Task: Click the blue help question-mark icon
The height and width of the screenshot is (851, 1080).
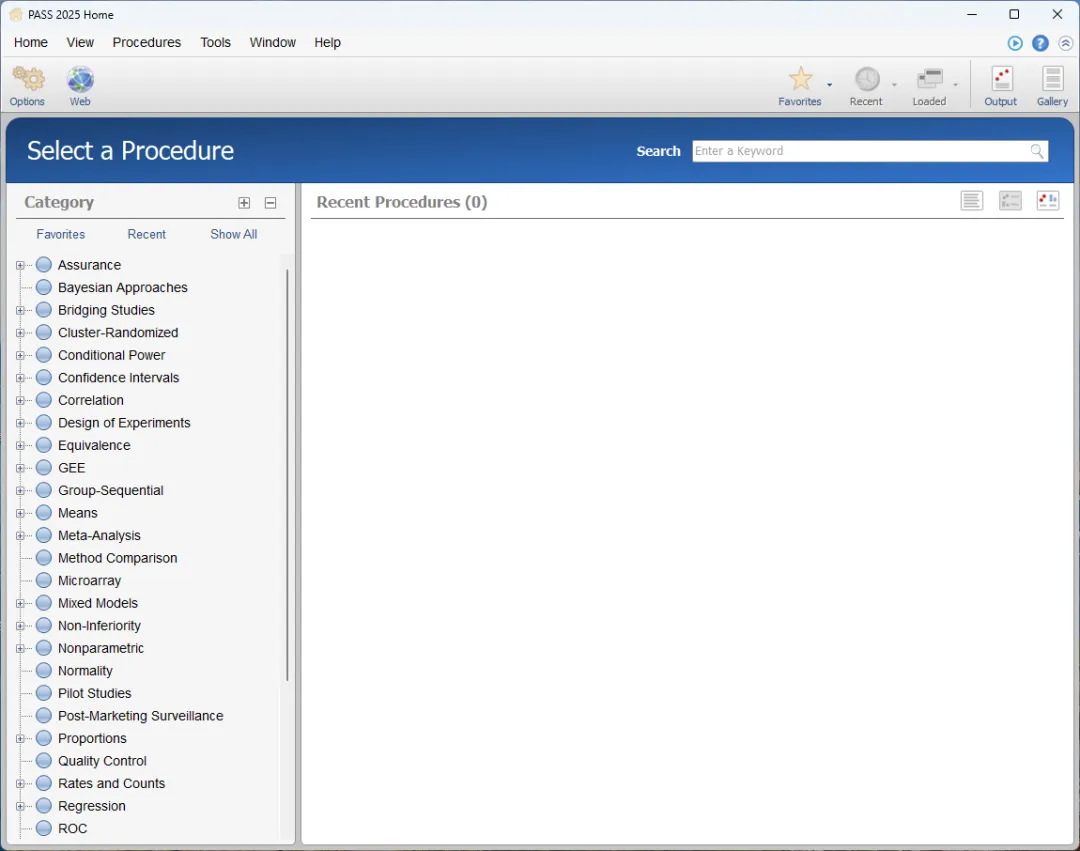Action: tap(1040, 43)
